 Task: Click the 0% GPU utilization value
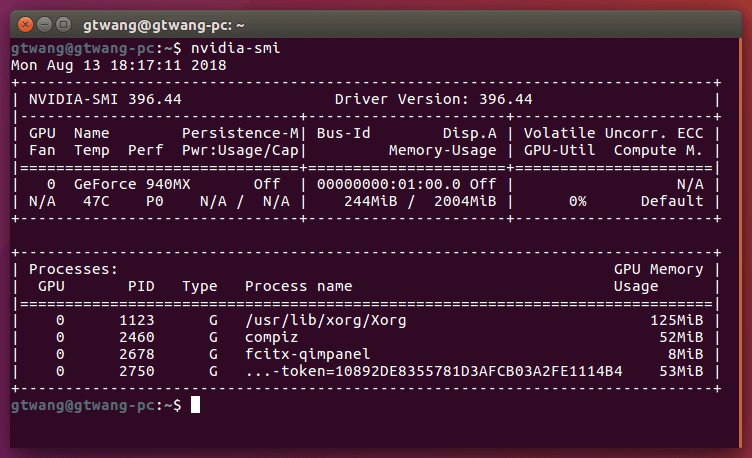[x=577, y=201]
